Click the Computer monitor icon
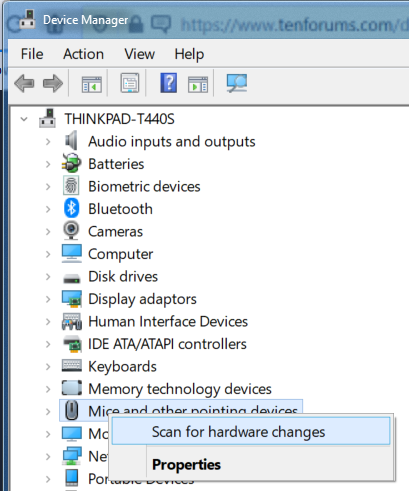 (72, 254)
